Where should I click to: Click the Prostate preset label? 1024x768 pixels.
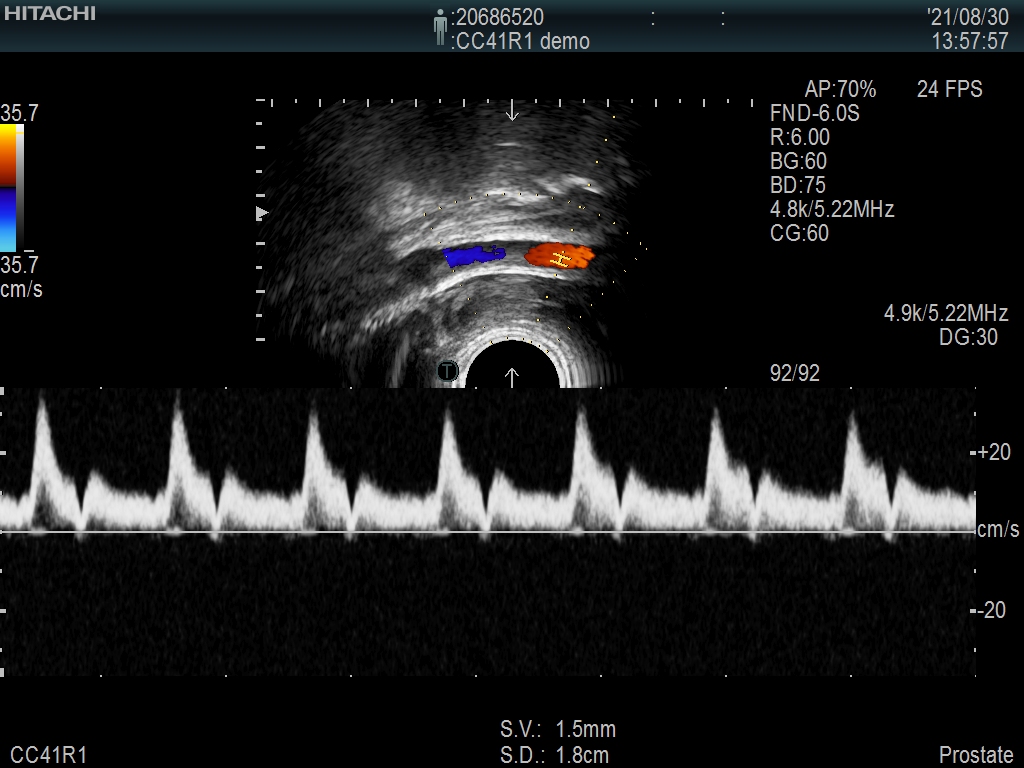pyautogui.click(x=975, y=755)
